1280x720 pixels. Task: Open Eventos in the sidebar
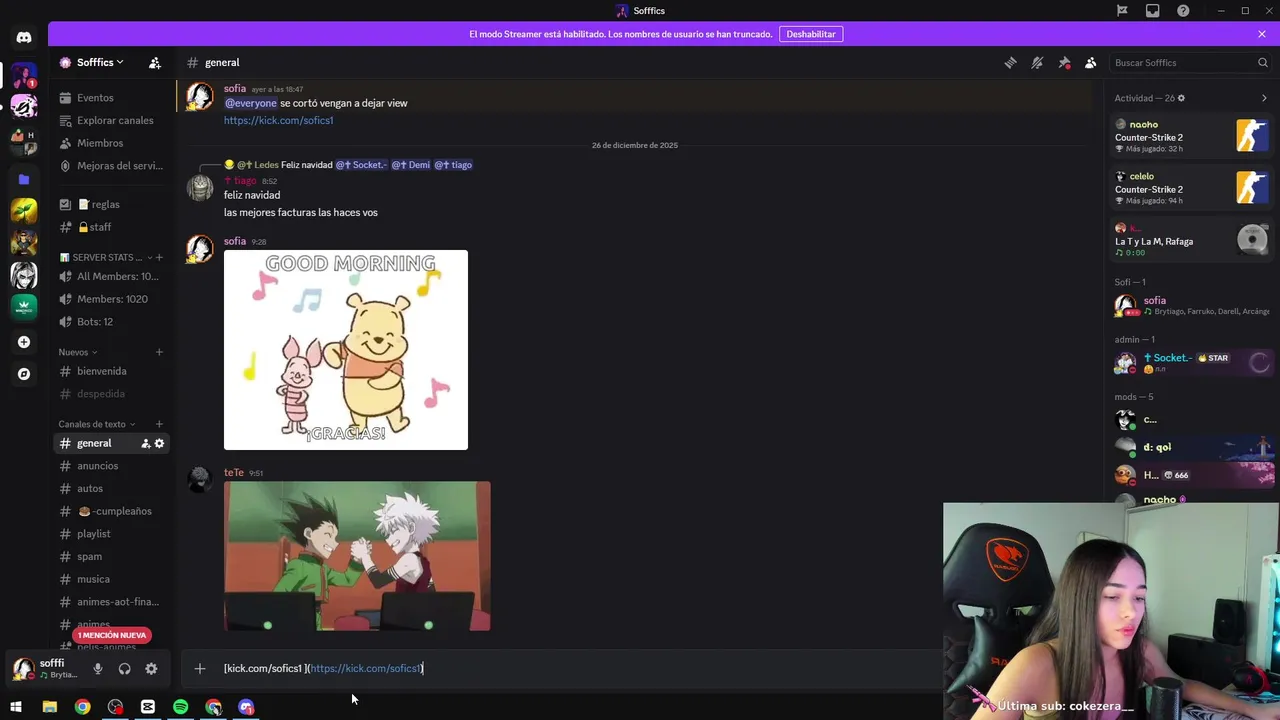[110, 98]
